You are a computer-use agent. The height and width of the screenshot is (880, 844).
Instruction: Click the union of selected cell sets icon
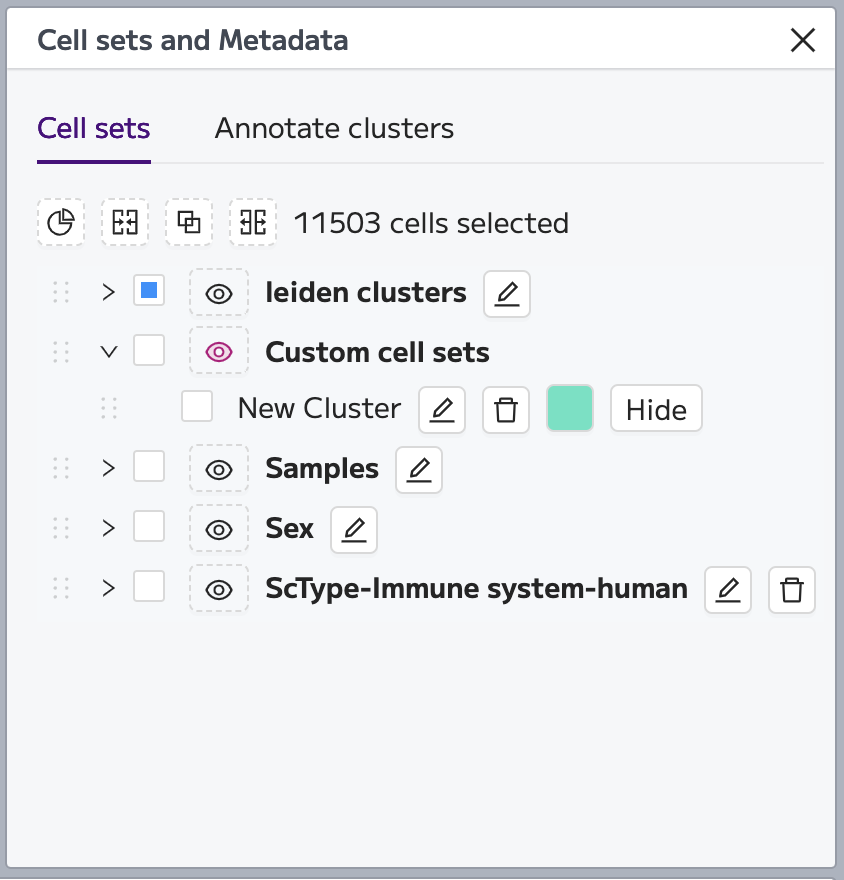125,222
